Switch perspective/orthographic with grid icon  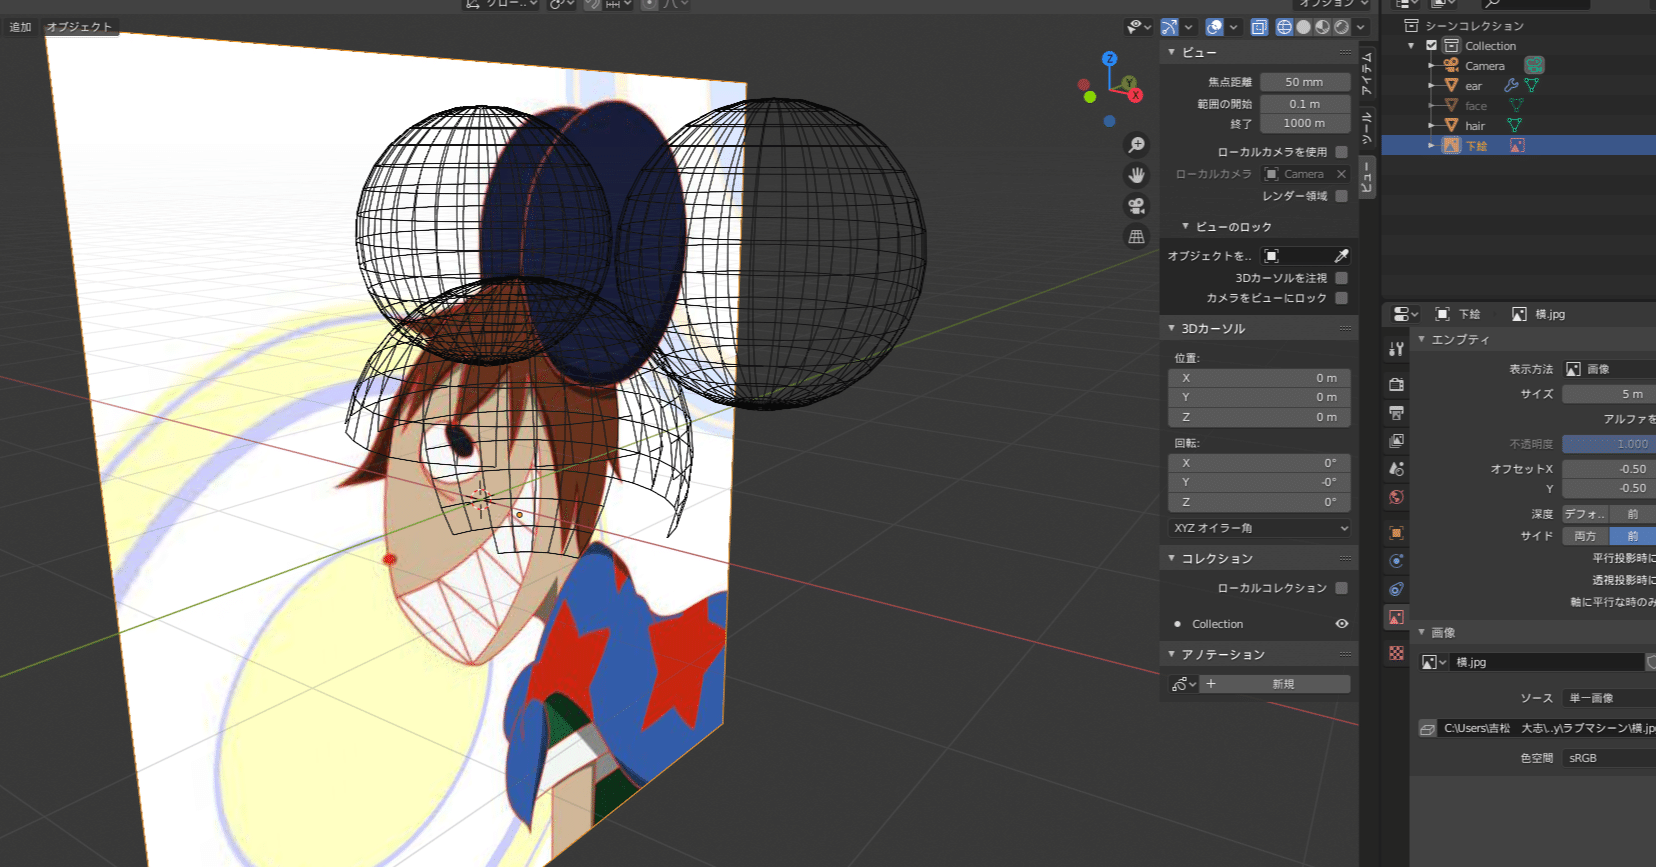click(1136, 237)
